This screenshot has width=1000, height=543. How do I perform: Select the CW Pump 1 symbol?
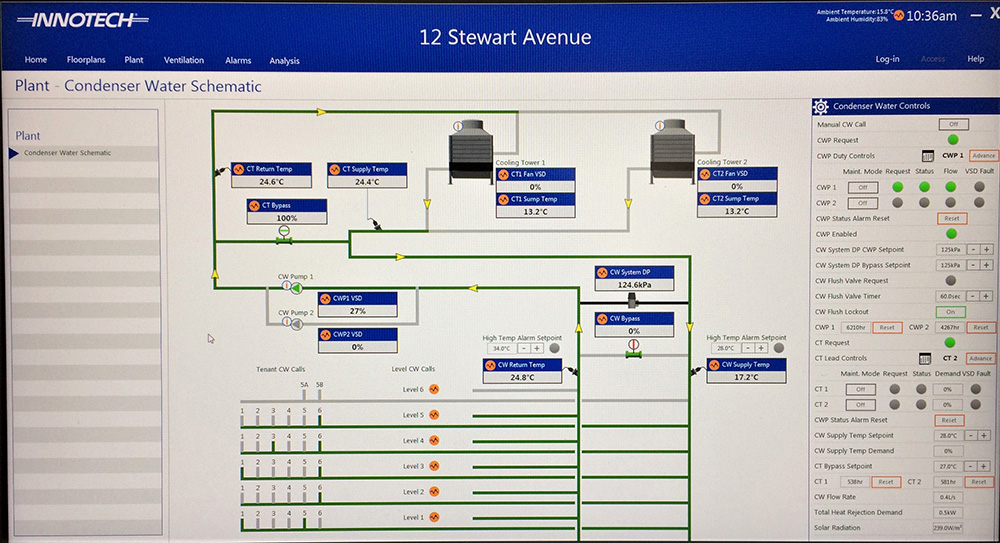click(296, 288)
